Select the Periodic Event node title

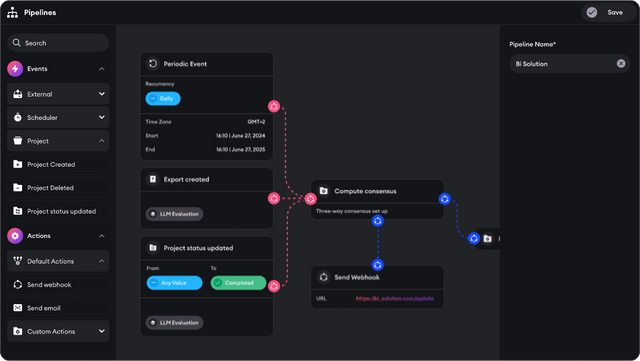185,64
